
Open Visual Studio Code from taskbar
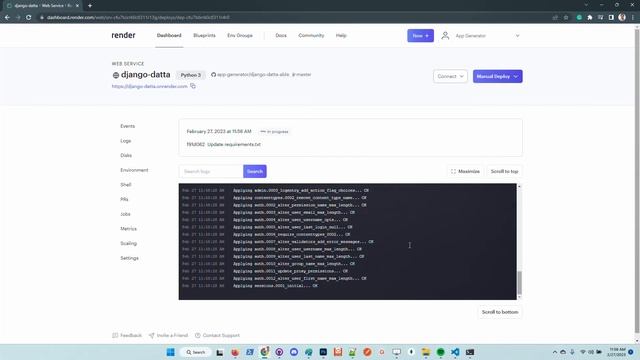(x=455, y=352)
